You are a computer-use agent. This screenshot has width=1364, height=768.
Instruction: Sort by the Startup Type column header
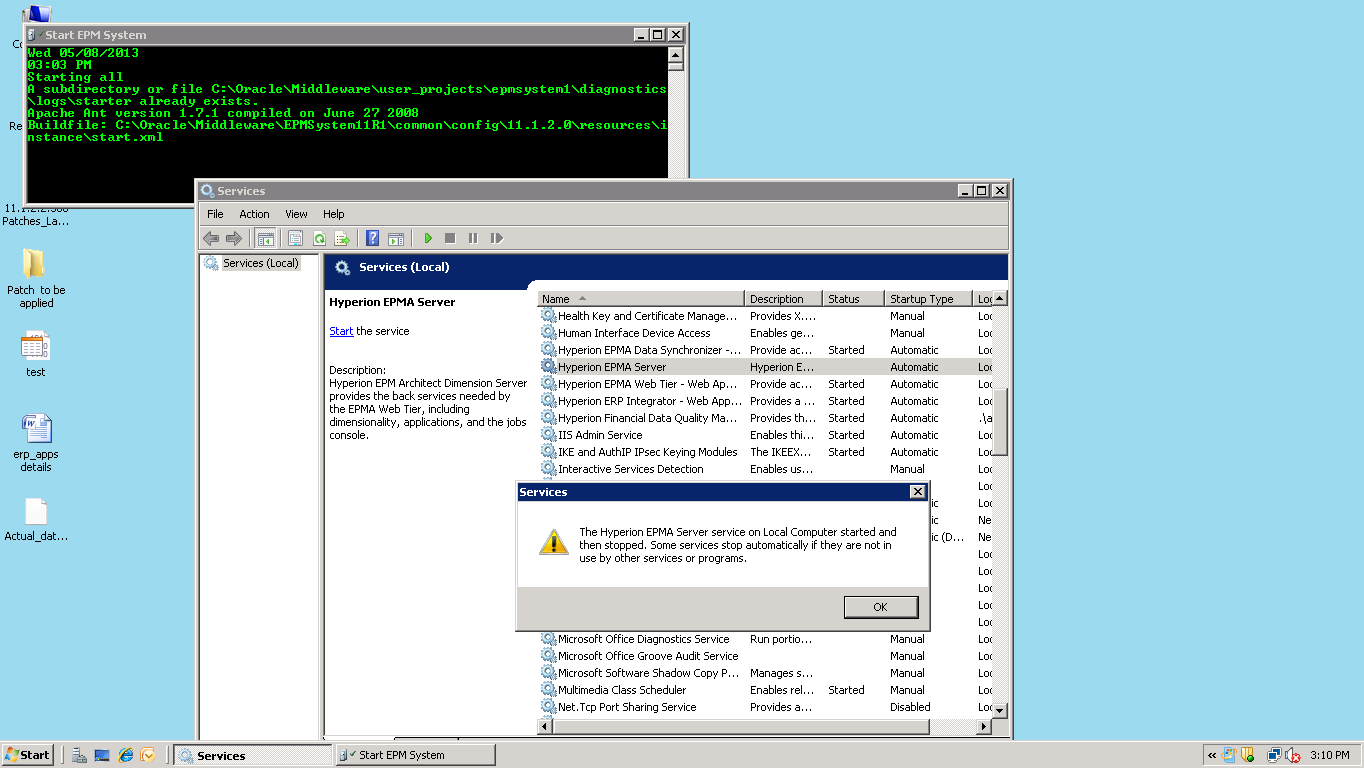tap(930, 299)
